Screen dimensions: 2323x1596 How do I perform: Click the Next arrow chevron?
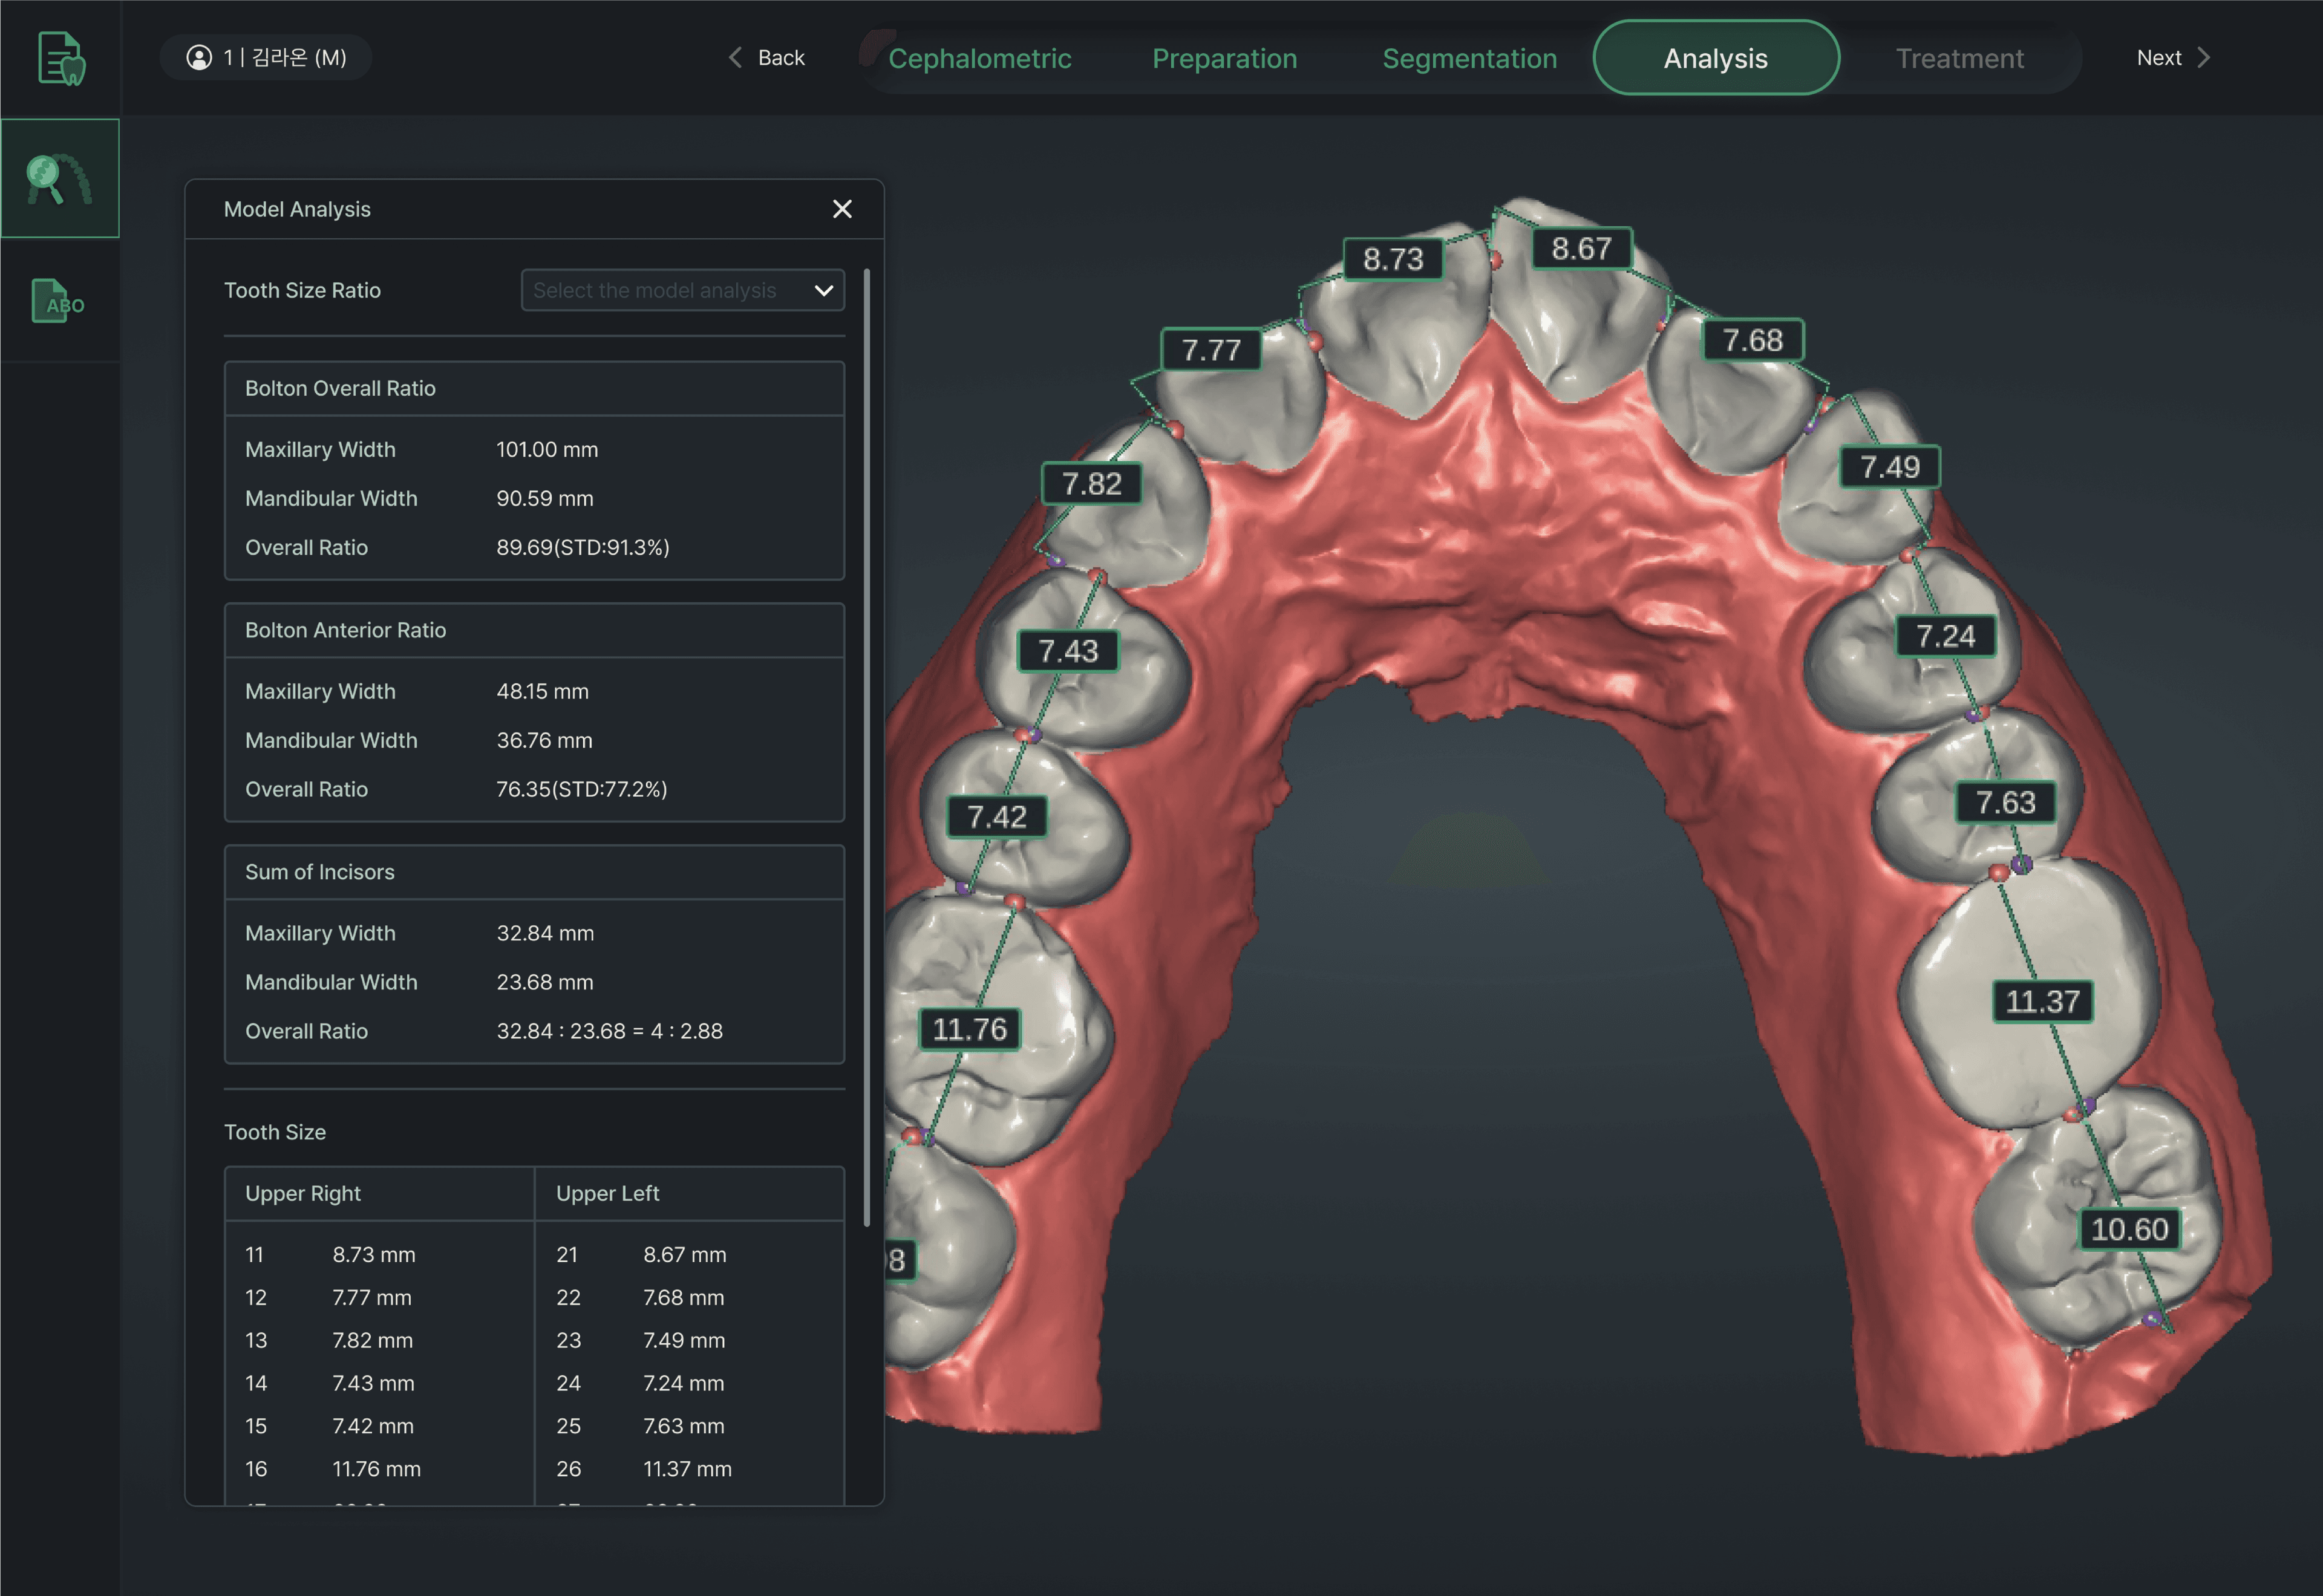tap(2204, 58)
